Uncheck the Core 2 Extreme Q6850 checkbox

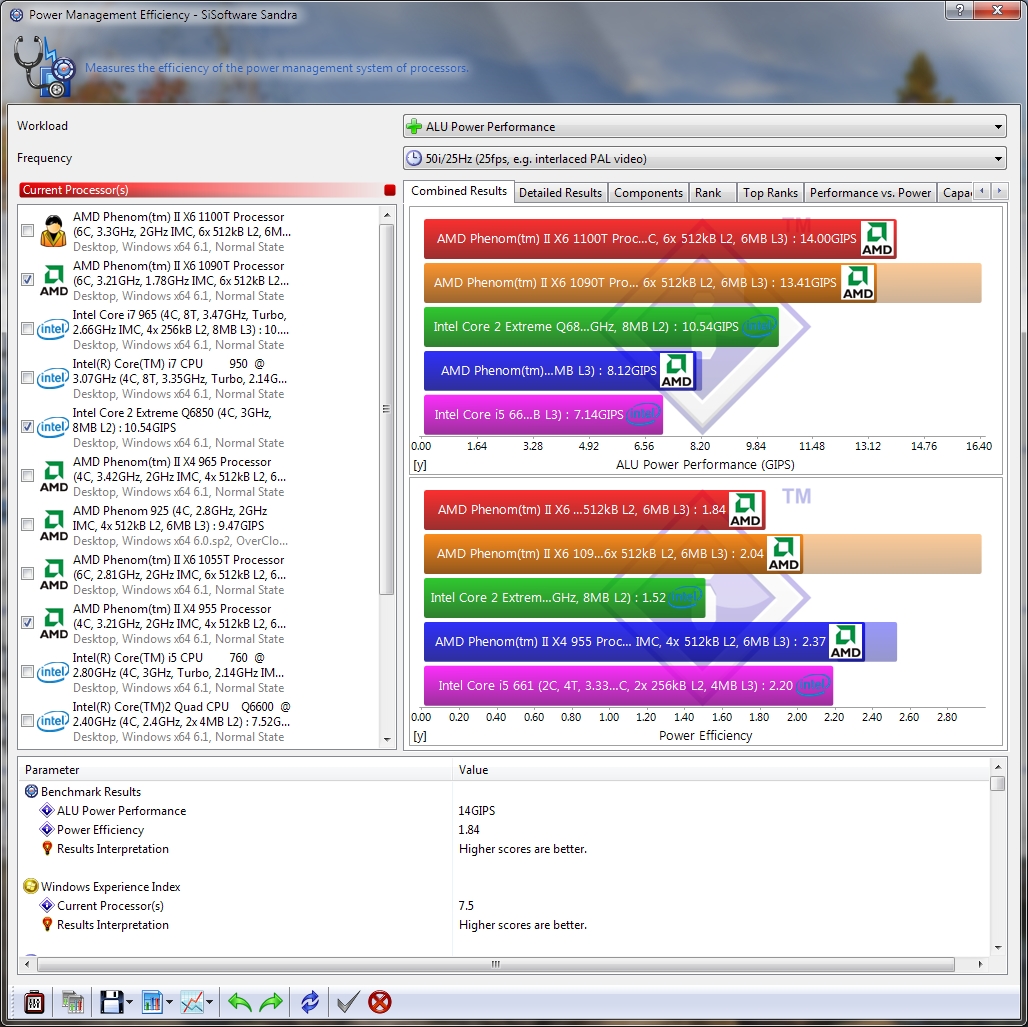pos(28,427)
